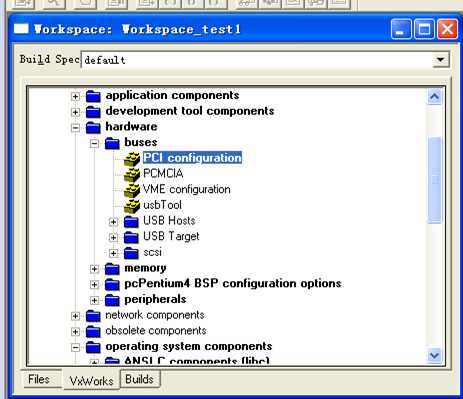Click the PCI configuration component icon
The width and height of the screenshot is (463, 399).
[x=132, y=159]
